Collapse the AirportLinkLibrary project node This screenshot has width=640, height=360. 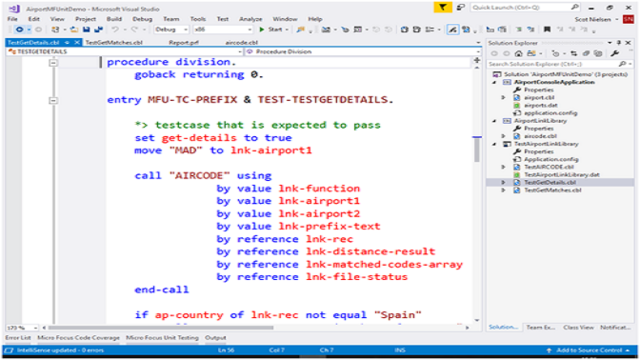pos(495,121)
